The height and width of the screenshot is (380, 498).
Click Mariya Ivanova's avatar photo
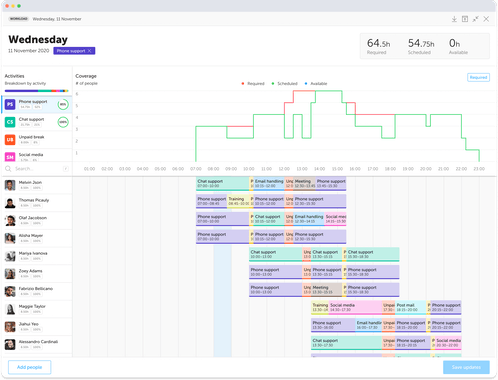10,256
